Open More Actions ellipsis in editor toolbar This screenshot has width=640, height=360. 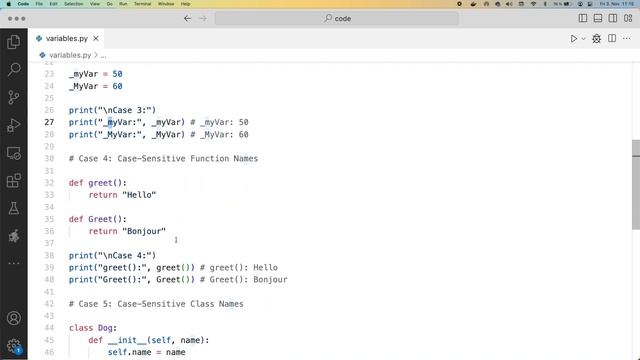point(627,38)
